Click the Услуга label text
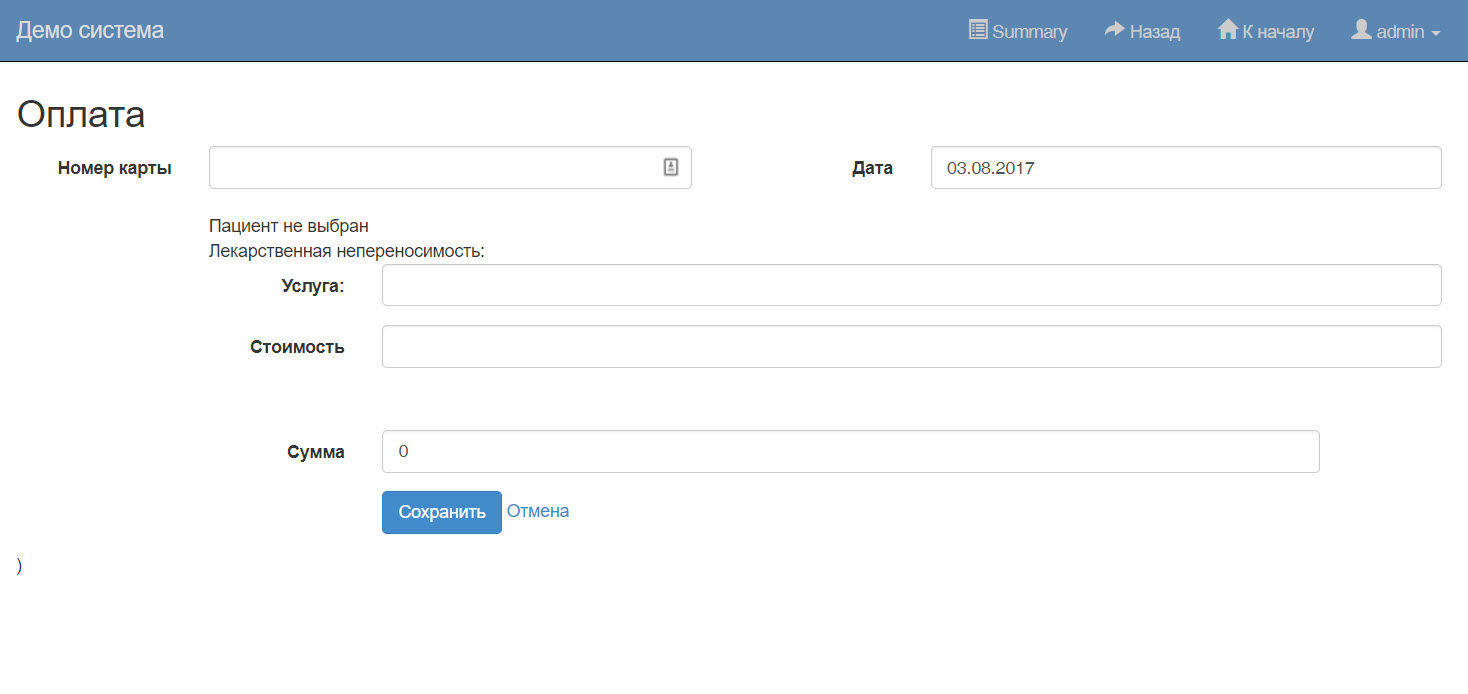This screenshot has height=694, width=1468. point(312,286)
